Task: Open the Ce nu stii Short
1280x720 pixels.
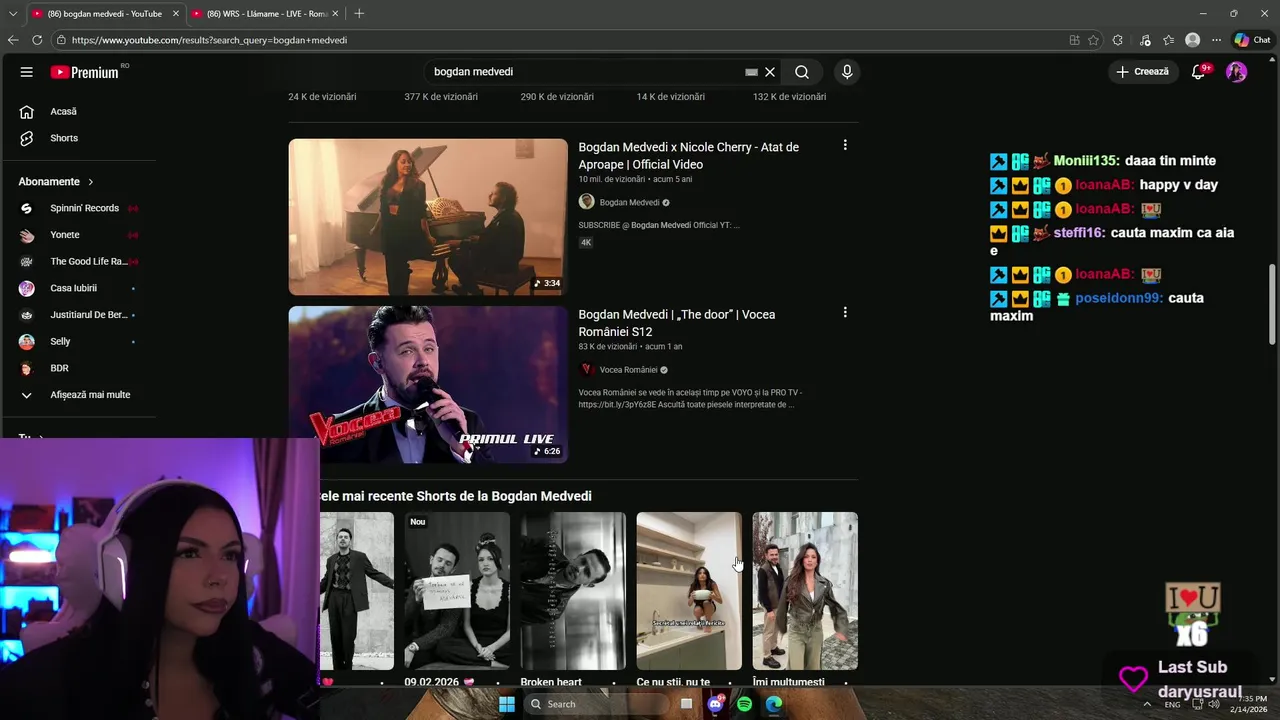Action: tap(689, 591)
